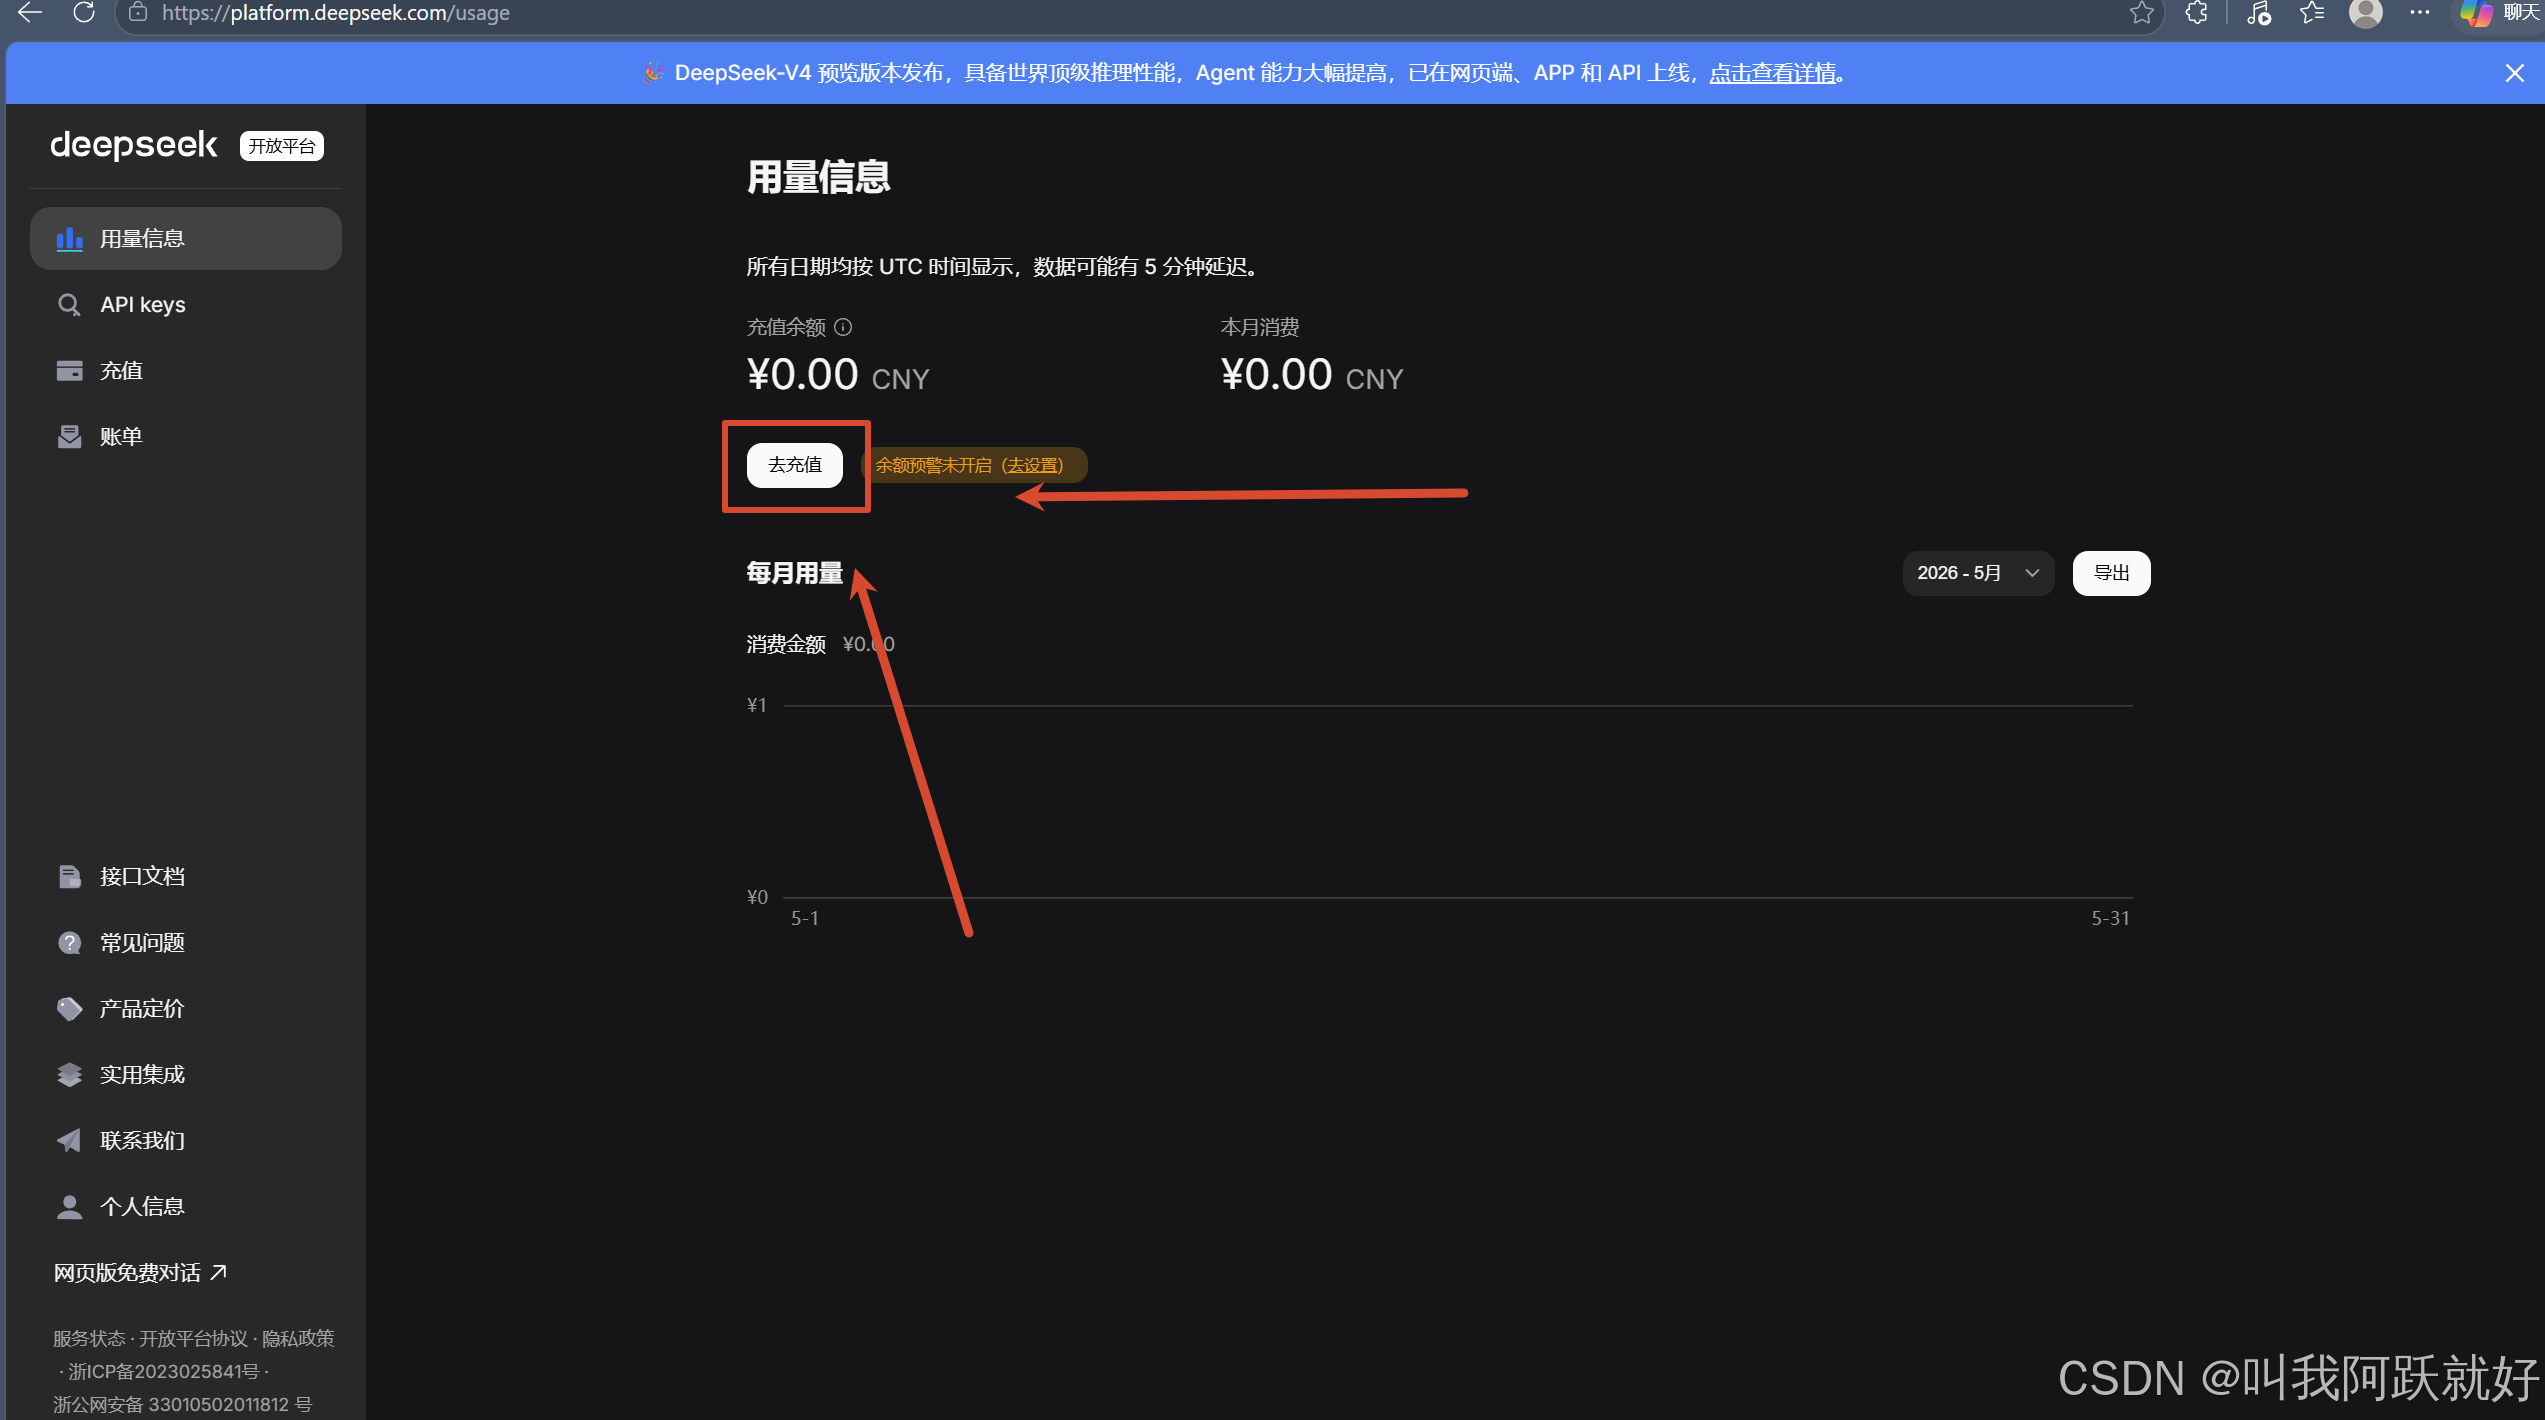
Task: Click the UTC 时间 notice text
Action: point(1002,267)
